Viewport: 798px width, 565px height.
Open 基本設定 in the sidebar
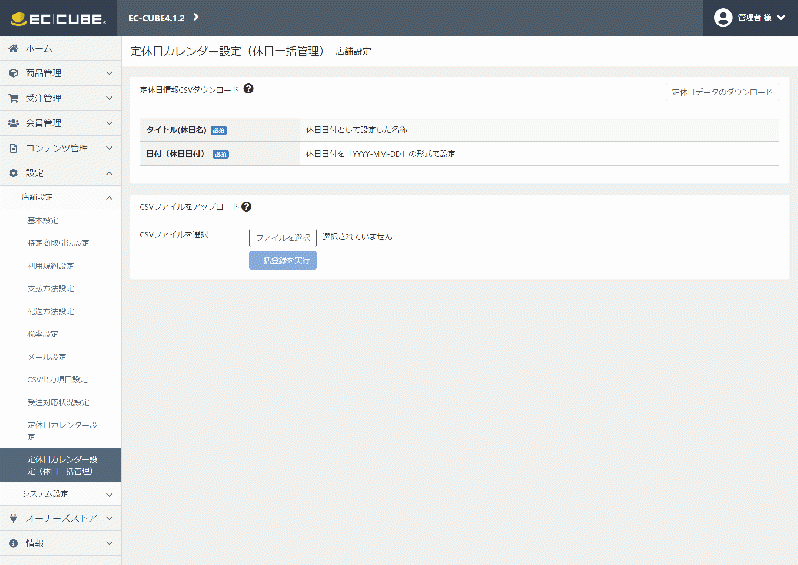click(x=43, y=220)
